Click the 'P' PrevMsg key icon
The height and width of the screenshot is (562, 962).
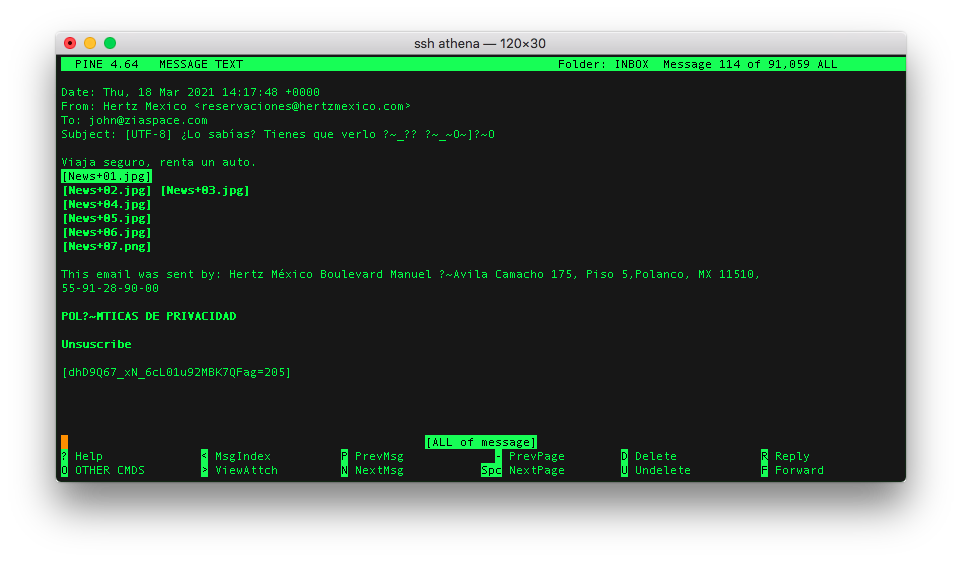(x=345, y=456)
